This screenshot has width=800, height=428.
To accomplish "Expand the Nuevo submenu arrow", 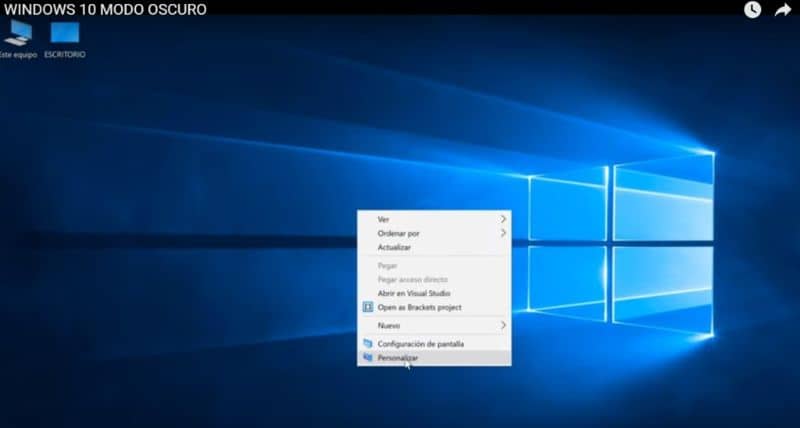I will (503, 325).
